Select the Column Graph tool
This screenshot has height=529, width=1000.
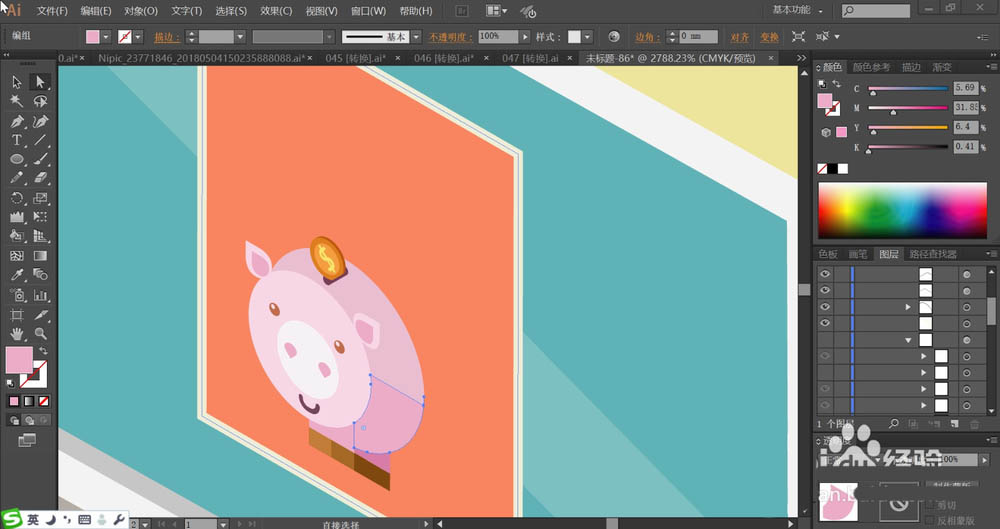[40, 295]
